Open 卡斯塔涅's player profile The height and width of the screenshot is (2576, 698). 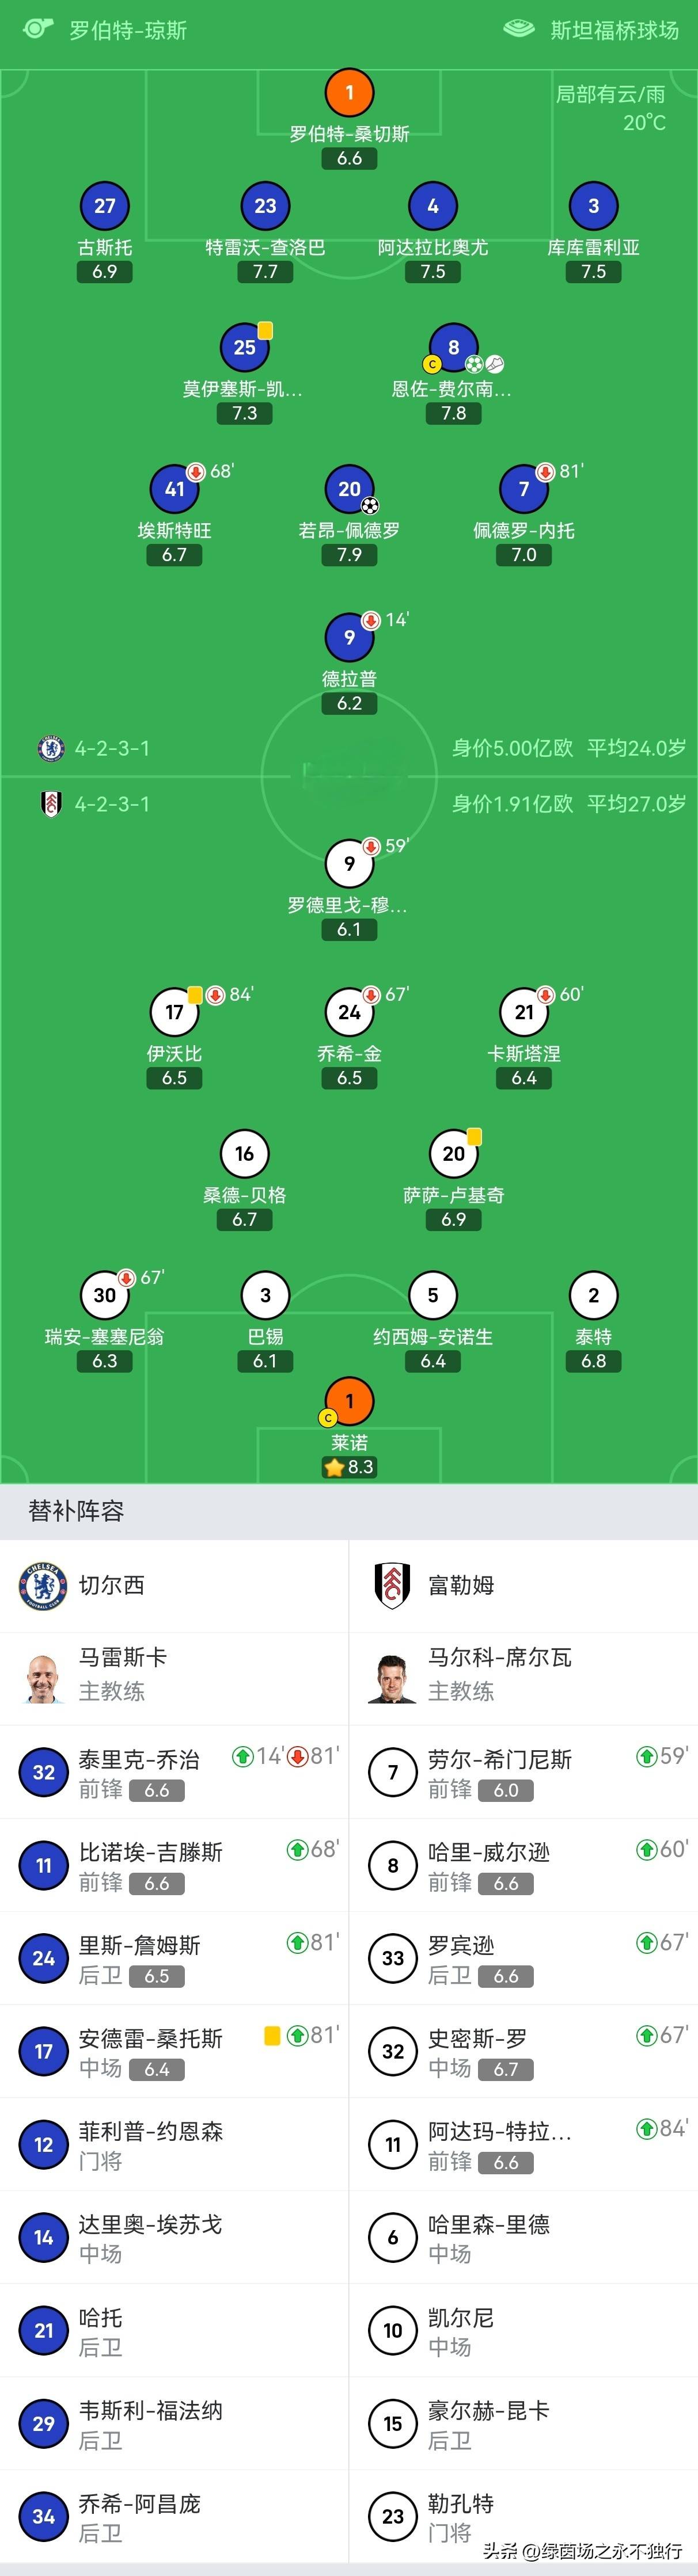click(x=524, y=1011)
